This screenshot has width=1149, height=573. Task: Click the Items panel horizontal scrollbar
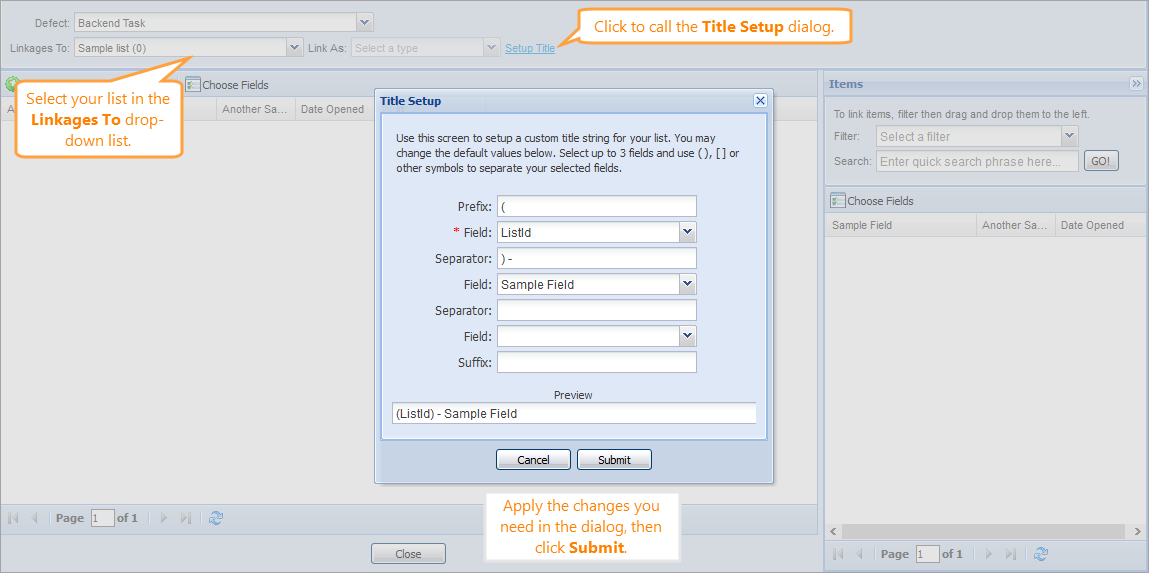(983, 531)
